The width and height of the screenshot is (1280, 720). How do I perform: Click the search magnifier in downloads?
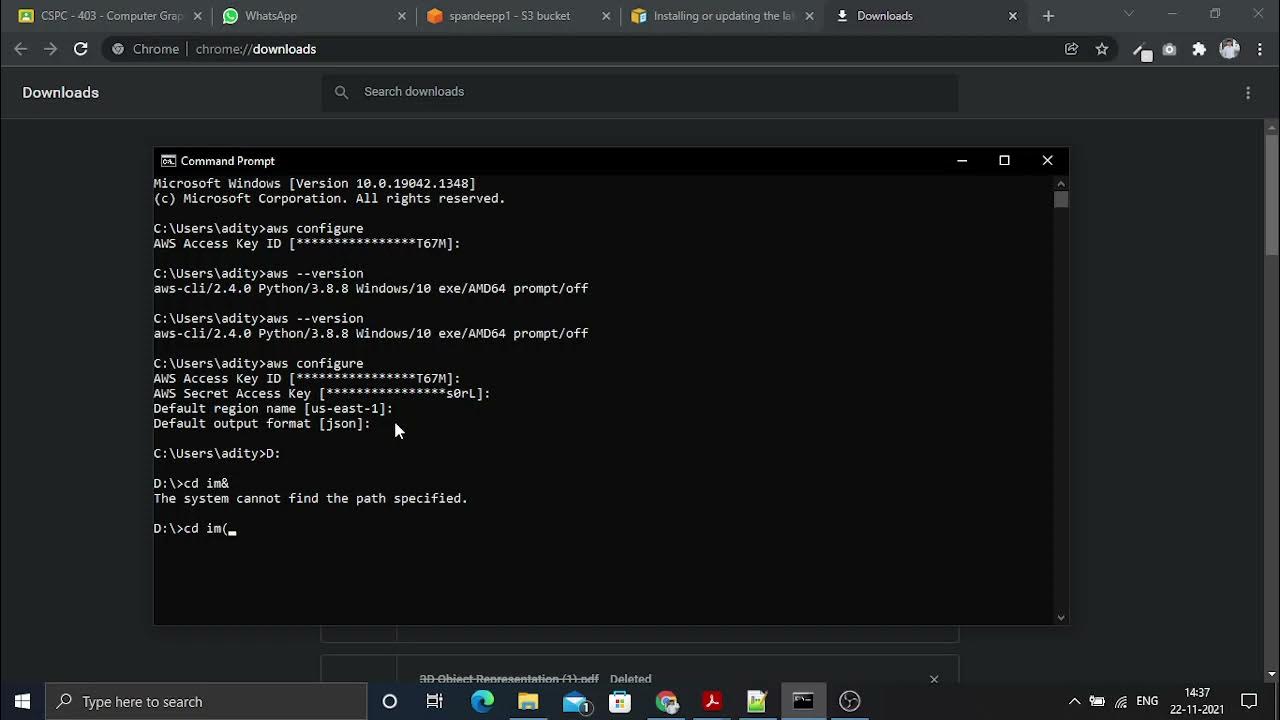(x=342, y=92)
